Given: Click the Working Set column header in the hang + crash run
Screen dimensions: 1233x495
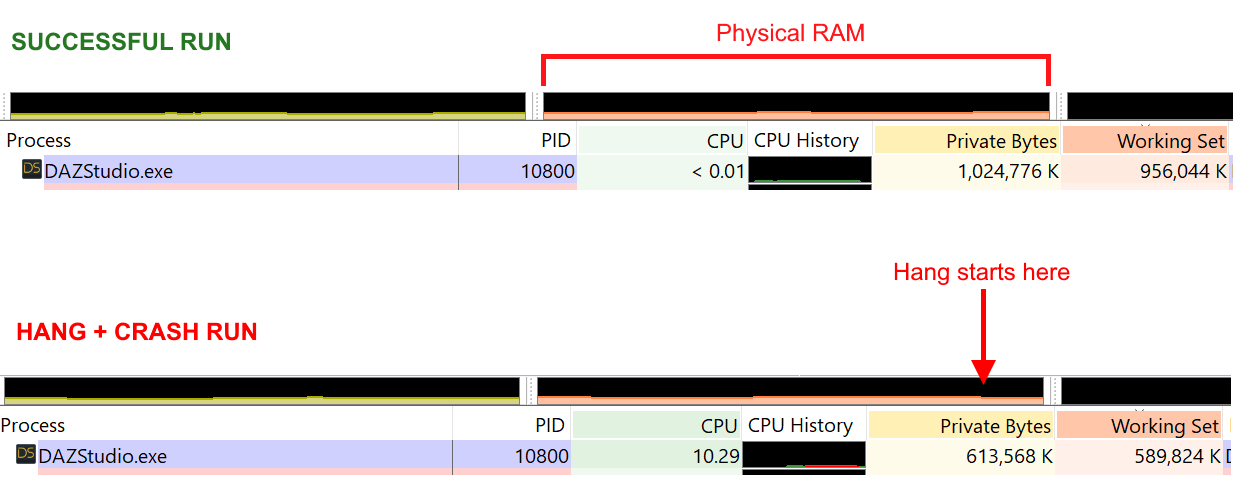Looking at the screenshot, I should pyautogui.click(x=1164, y=426).
